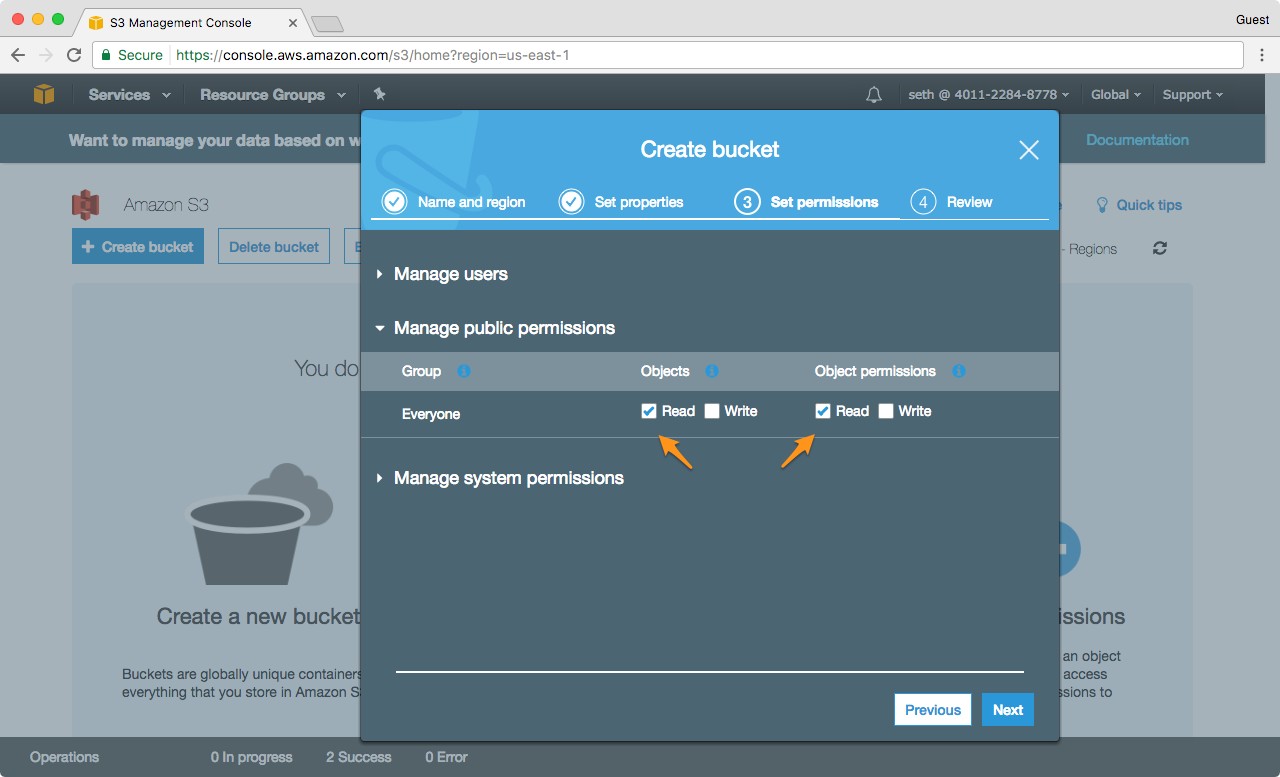Enable Objects Write checkbox for Everyone

tap(712, 411)
